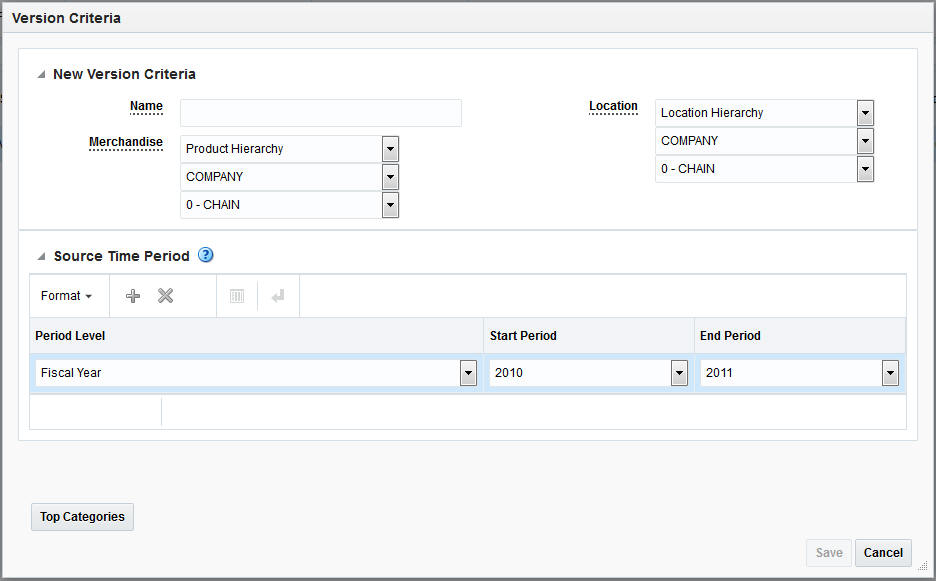
Task: Open the Location Hierarchy dropdown
Action: [x=866, y=113]
